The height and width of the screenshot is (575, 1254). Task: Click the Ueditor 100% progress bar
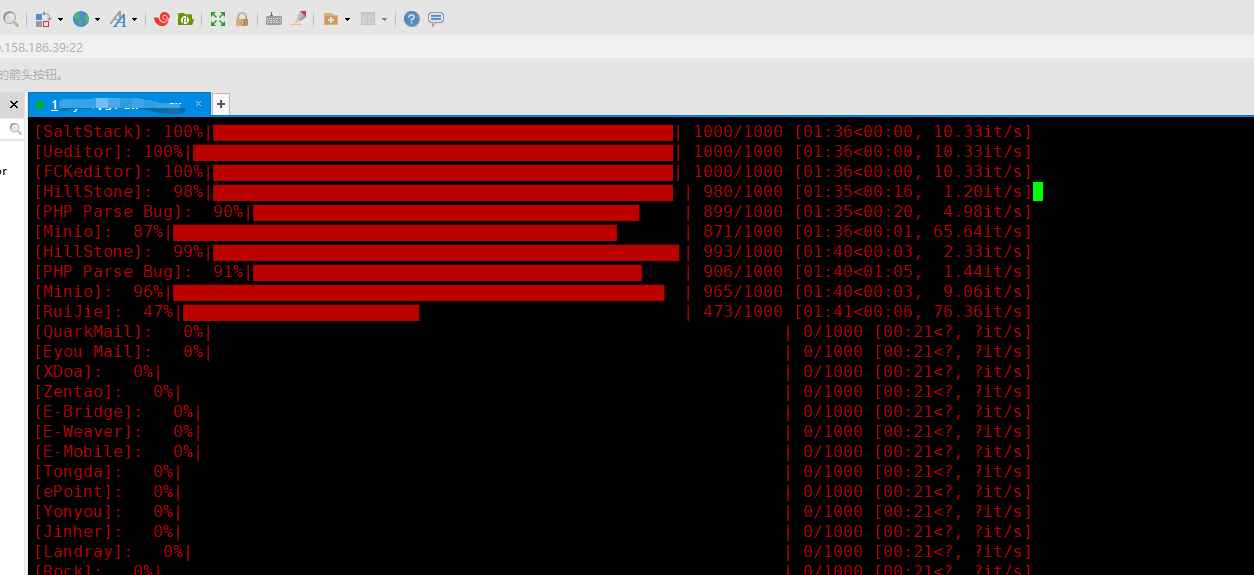click(x=433, y=152)
